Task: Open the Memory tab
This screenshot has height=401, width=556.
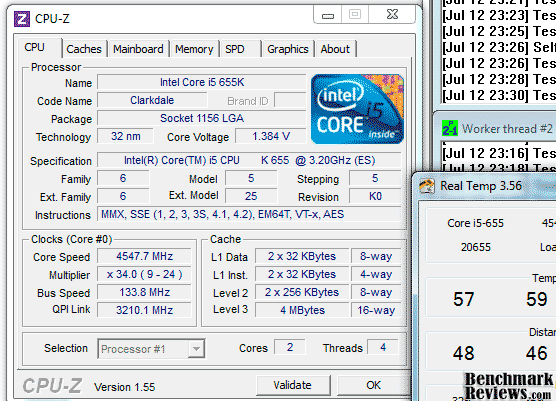Action: [194, 49]
